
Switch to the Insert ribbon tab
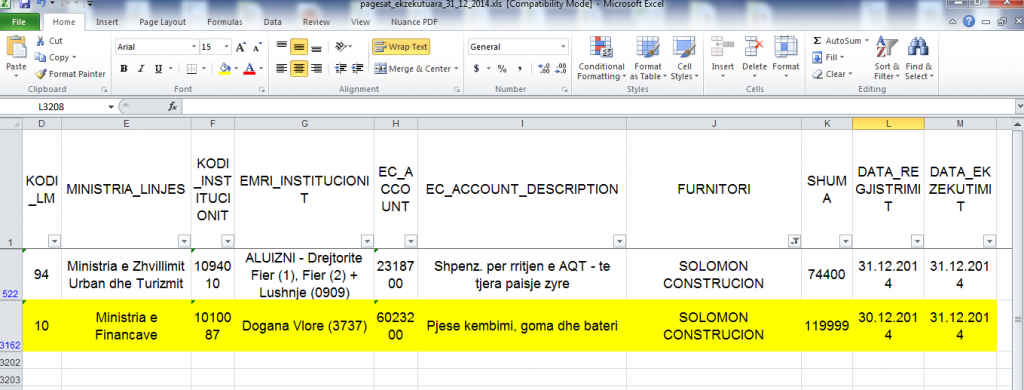coord(107,22)
